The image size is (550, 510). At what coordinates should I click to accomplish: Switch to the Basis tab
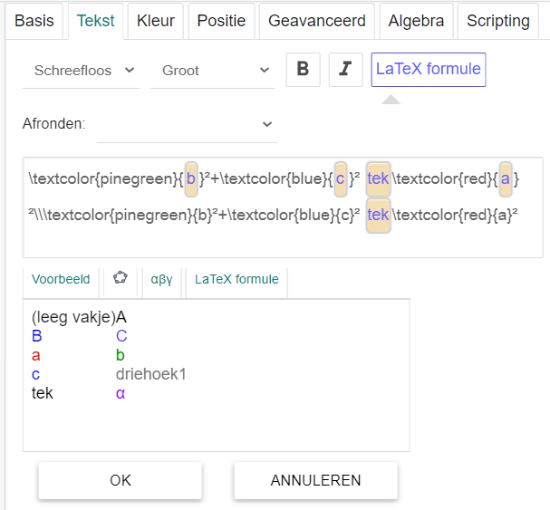tap(34, 21)
